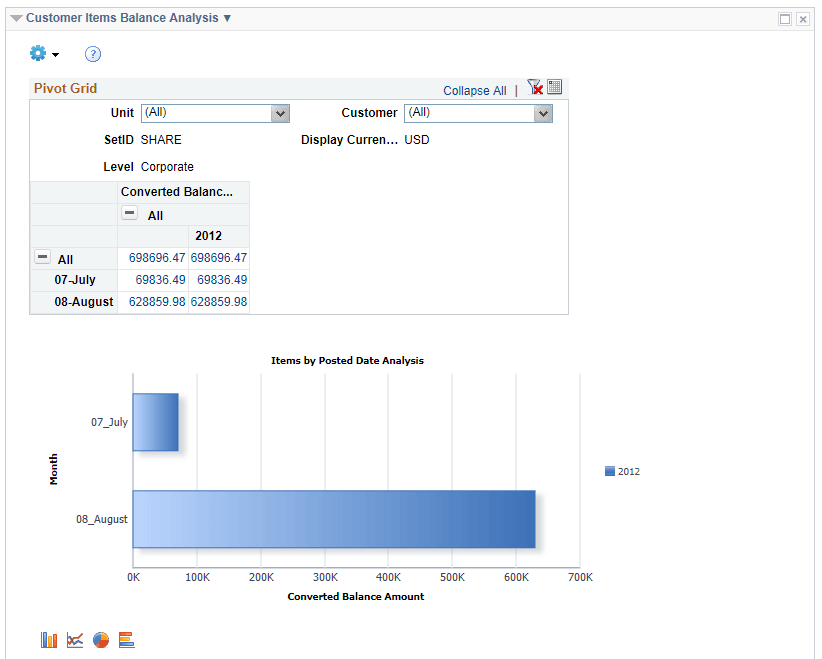The image size is (822, 659).
Task: Collapse the All row in the grid
Action: [x=42, y=257]
